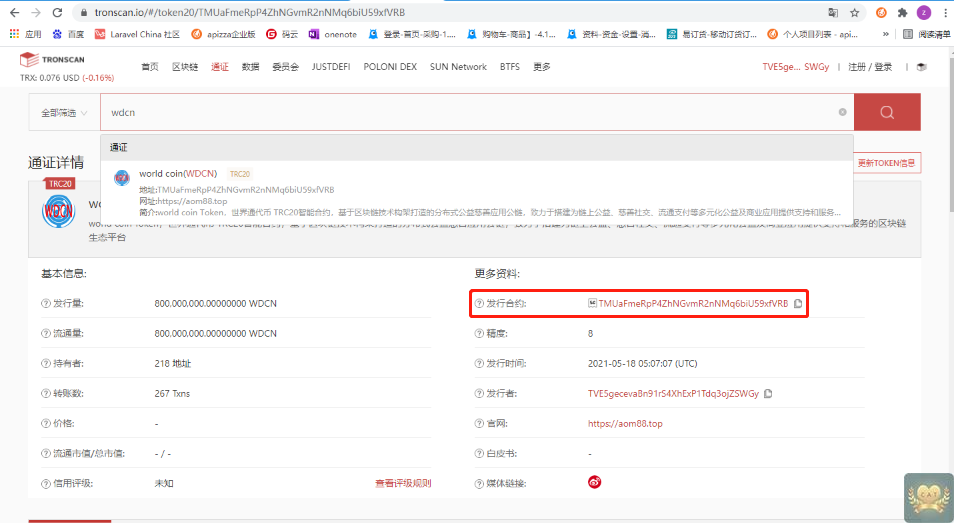Open the JUSTDEFI menu item
This screenshot has height=523, width=954.
[331, 67]
